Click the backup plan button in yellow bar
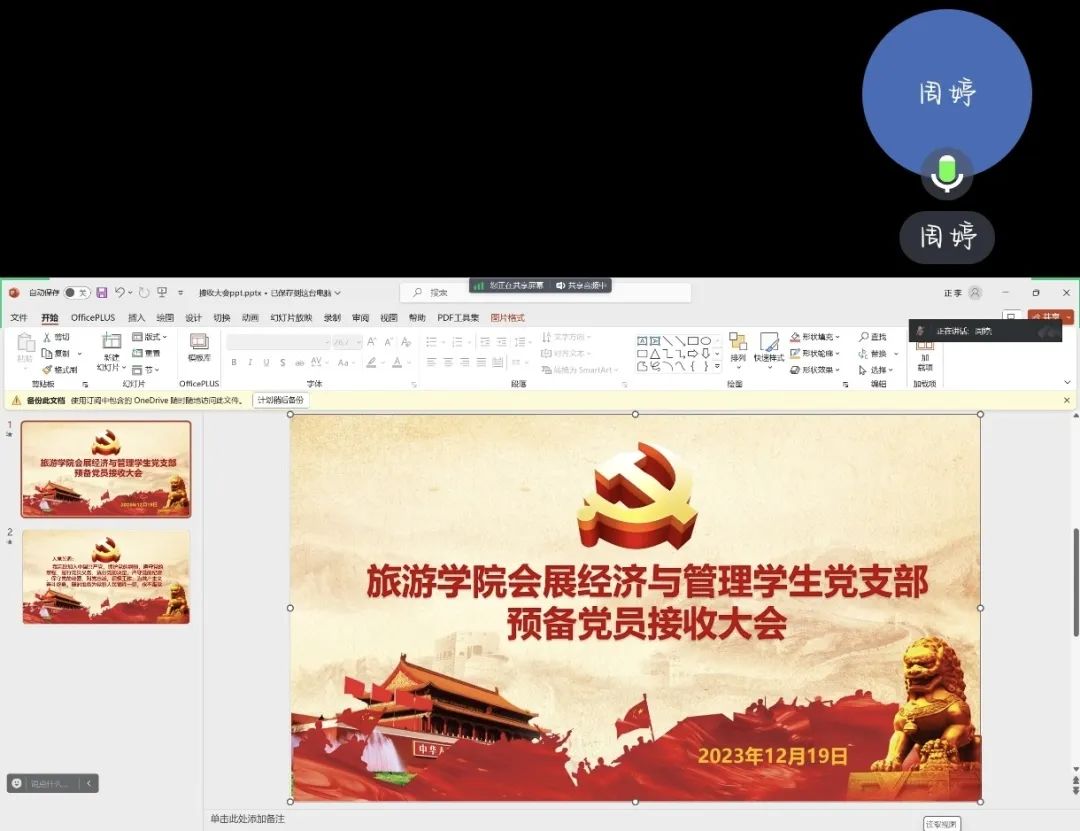 [x=280, y=400]
